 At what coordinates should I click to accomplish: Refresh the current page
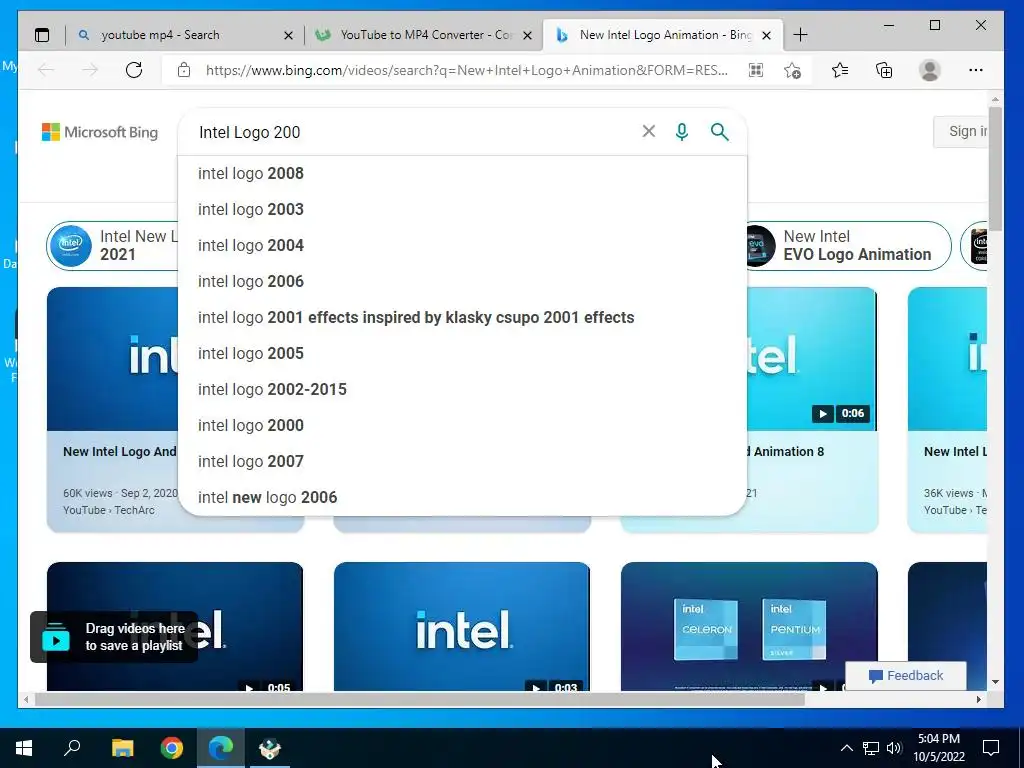pos(134,70)
